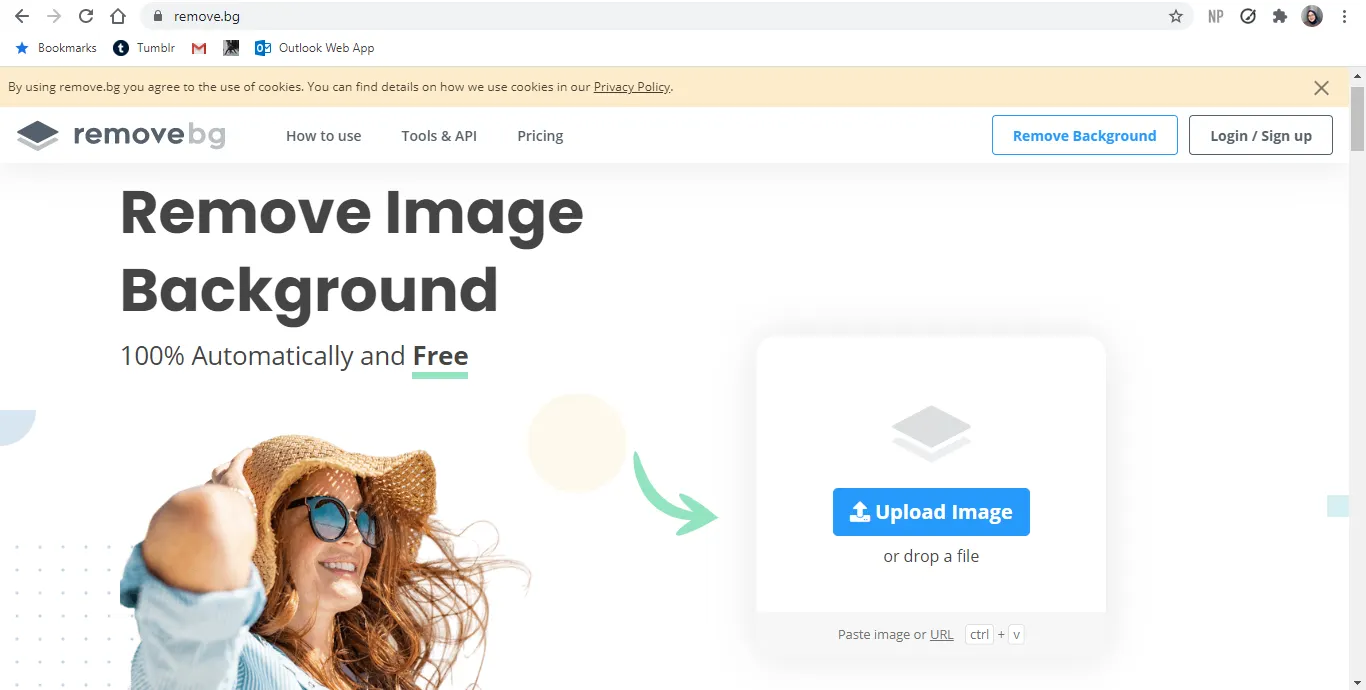Click the remove.bg logo

click(121, 135)
